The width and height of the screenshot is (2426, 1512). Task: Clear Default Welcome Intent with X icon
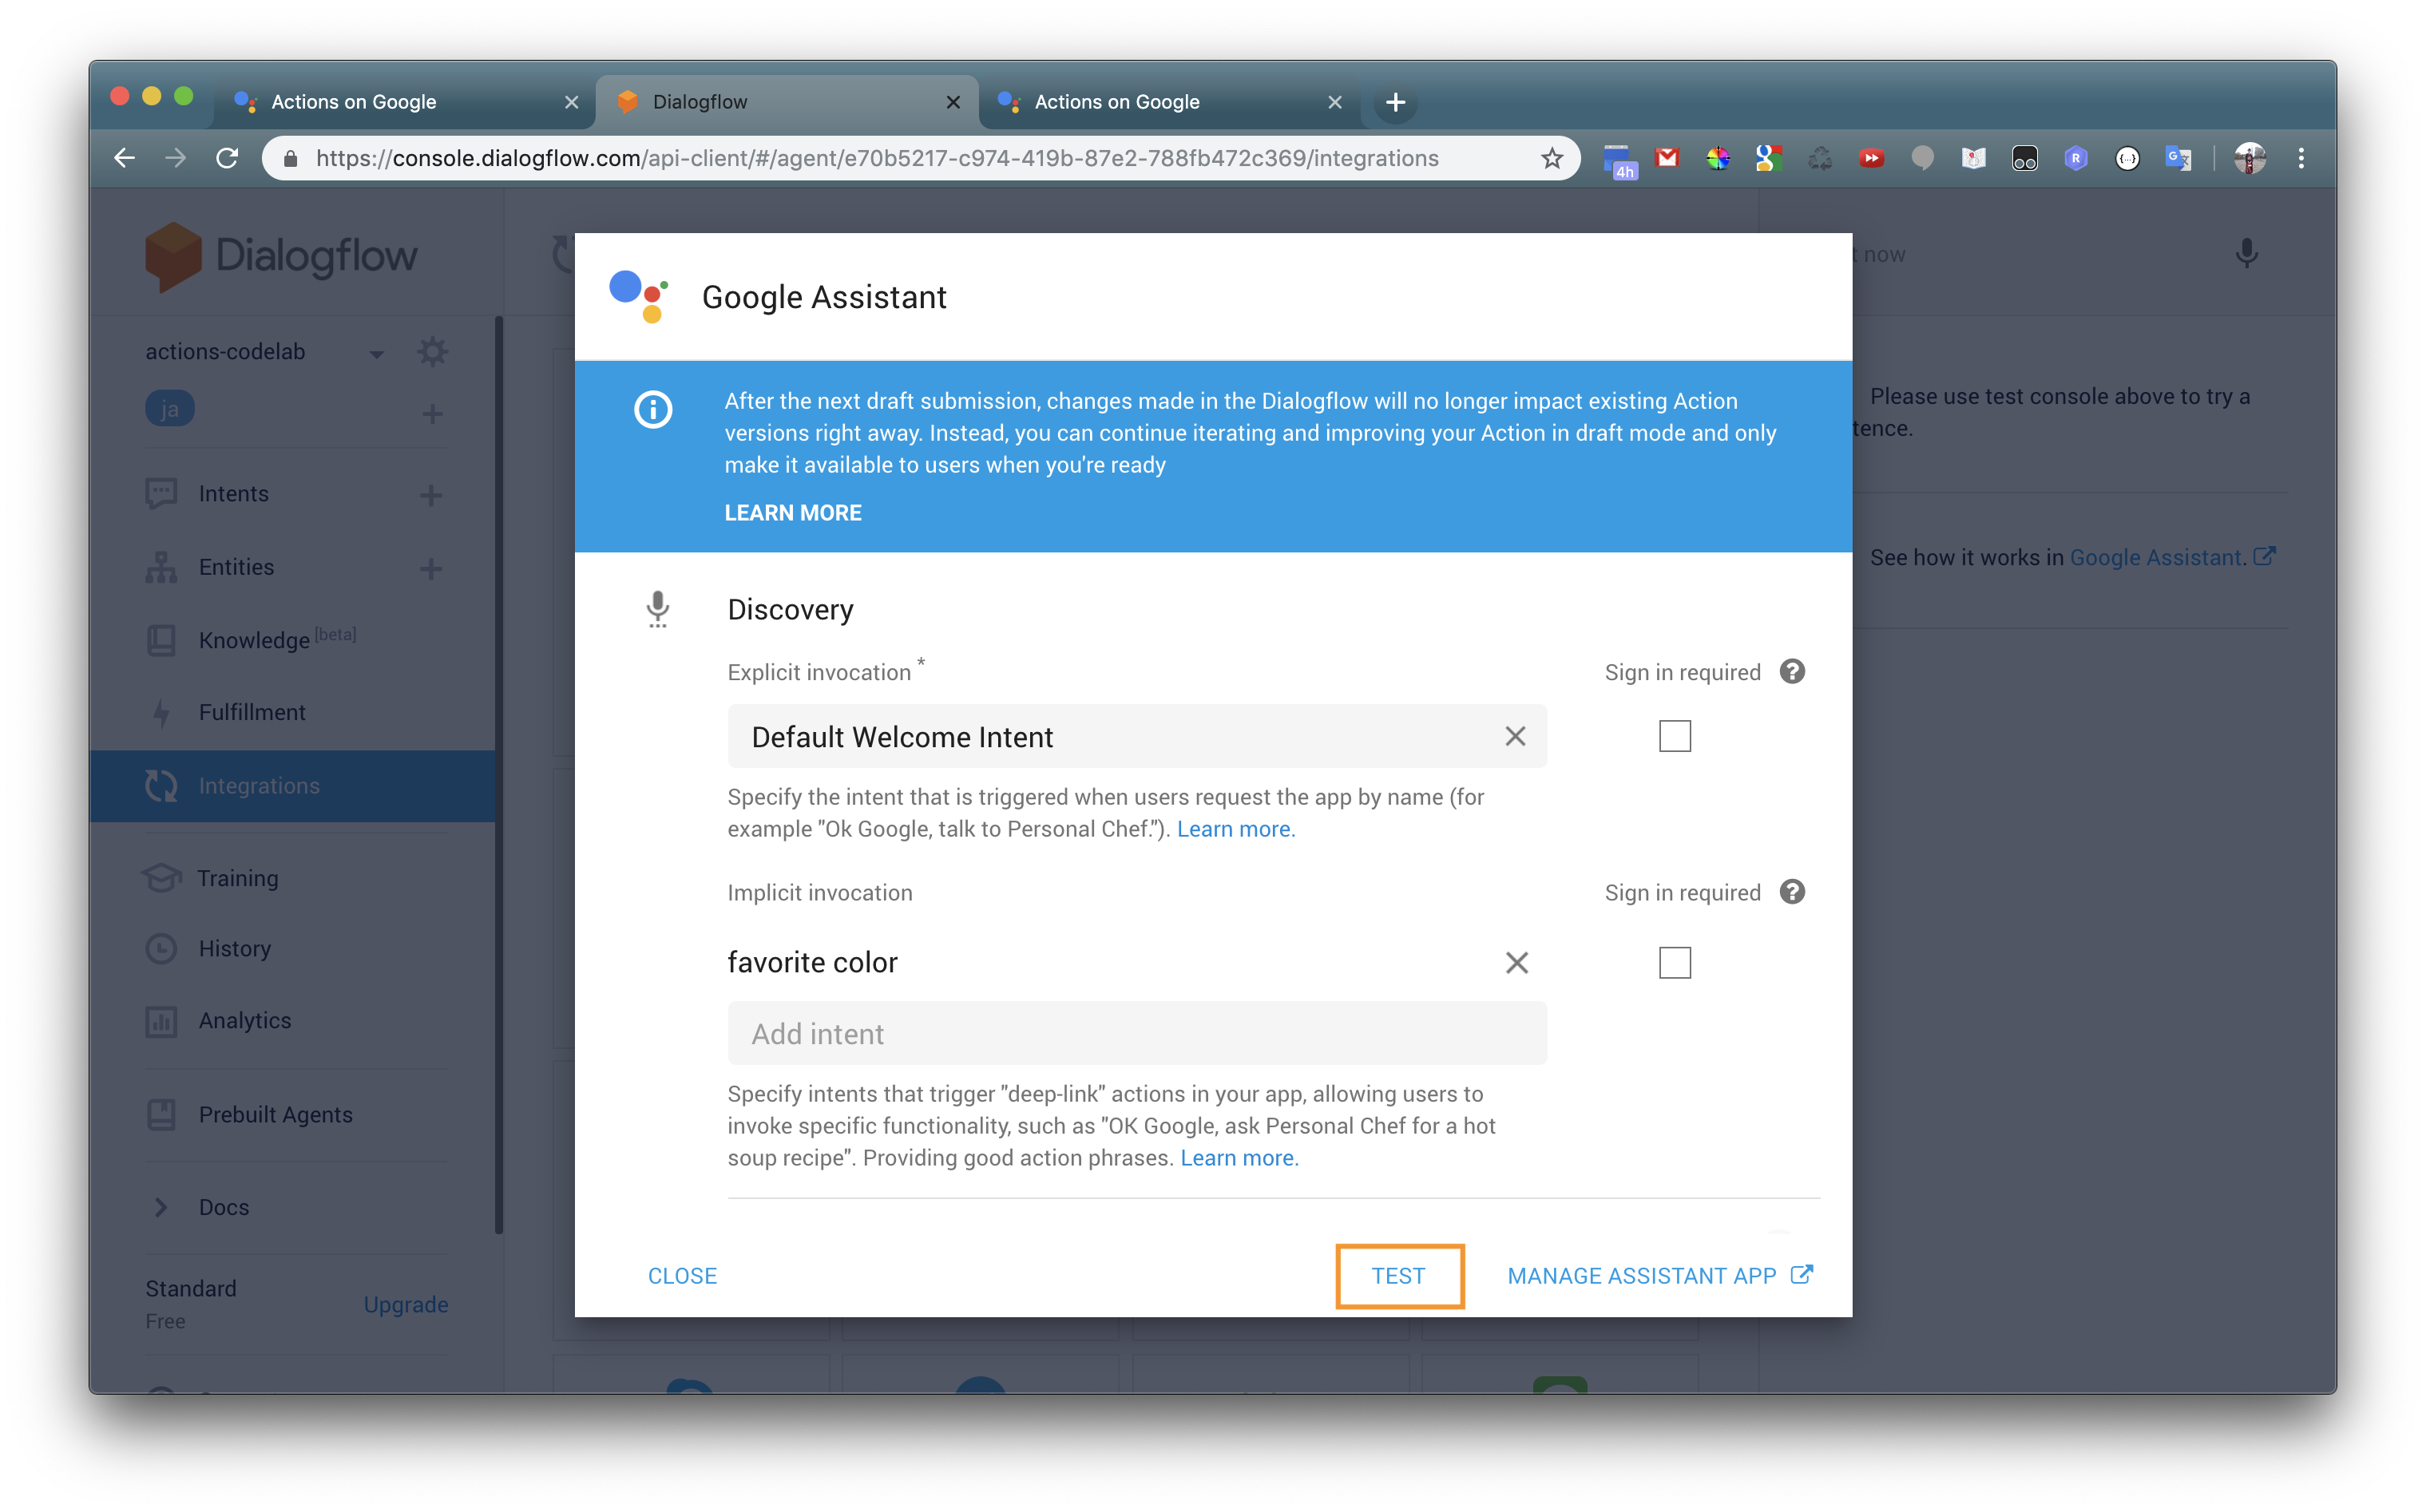pos(1515,737)
